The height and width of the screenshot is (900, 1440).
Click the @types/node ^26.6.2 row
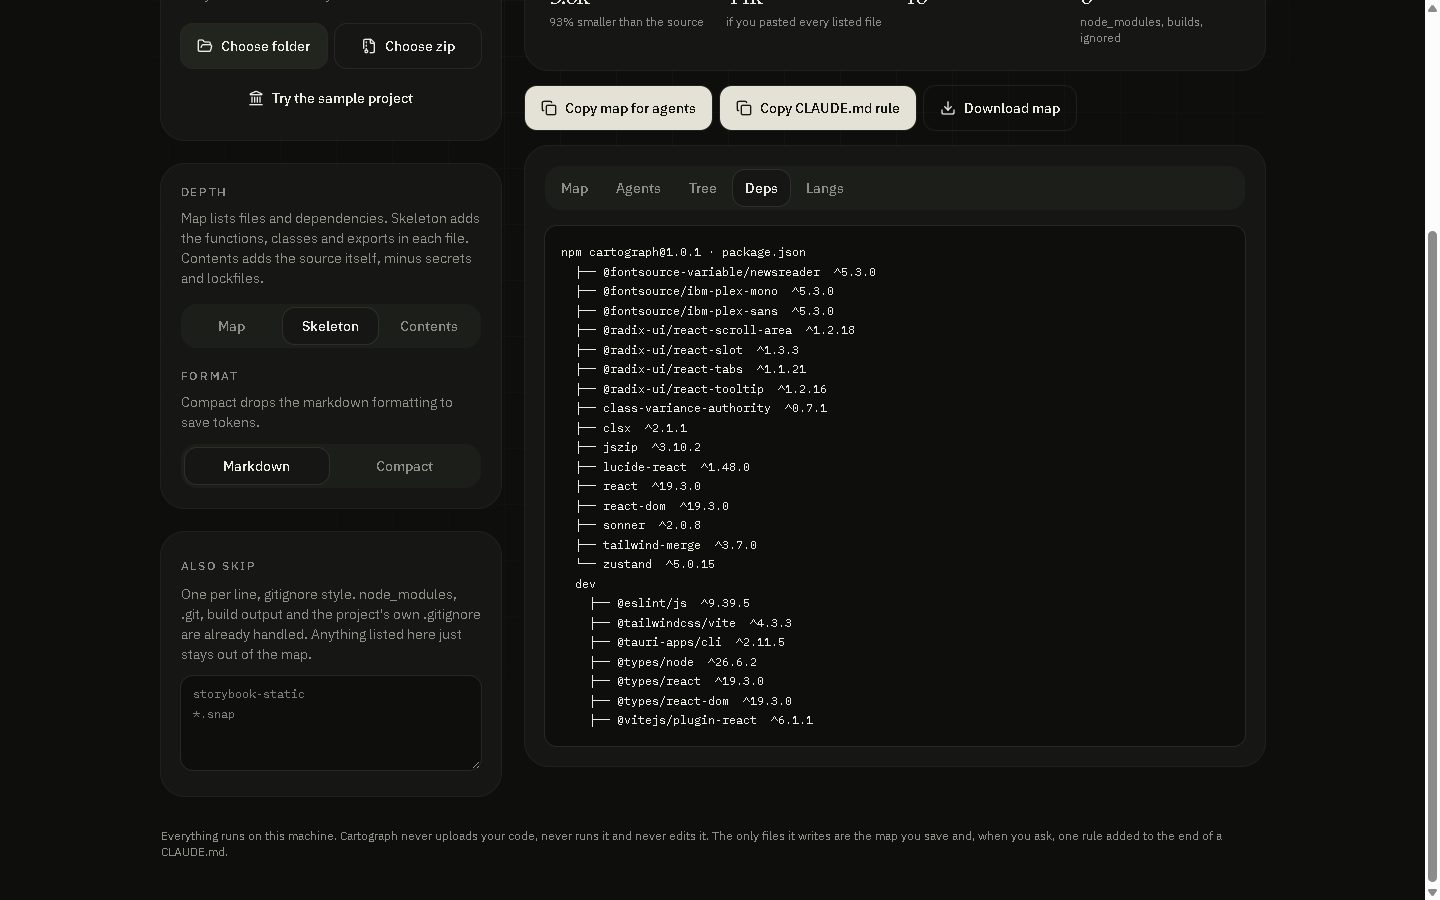[673, 662]
